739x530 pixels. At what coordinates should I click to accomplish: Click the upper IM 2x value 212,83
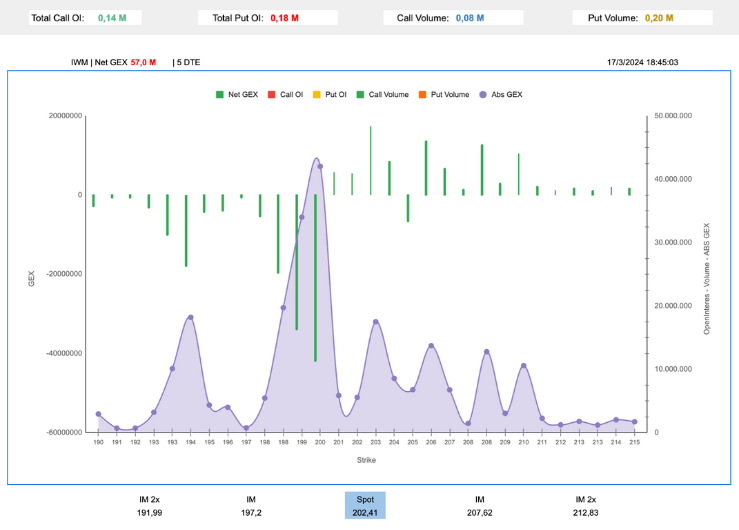(x=586, y=513)
